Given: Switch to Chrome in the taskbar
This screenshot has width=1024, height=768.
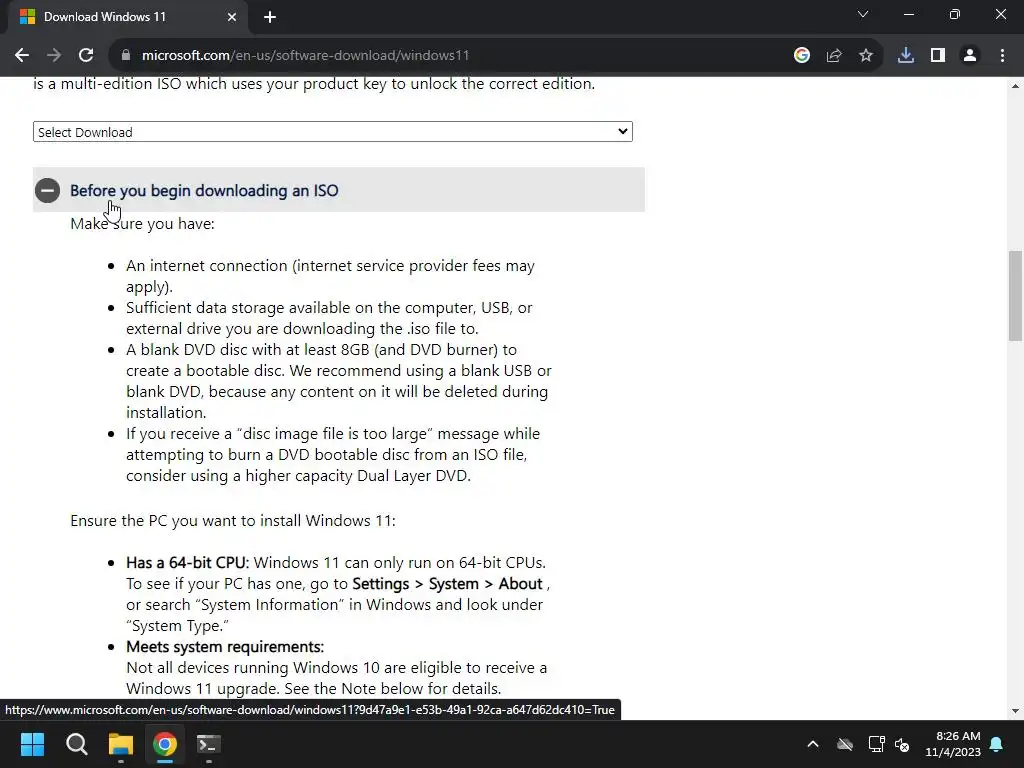Looking at the screenshot, I should click(165, 744).
